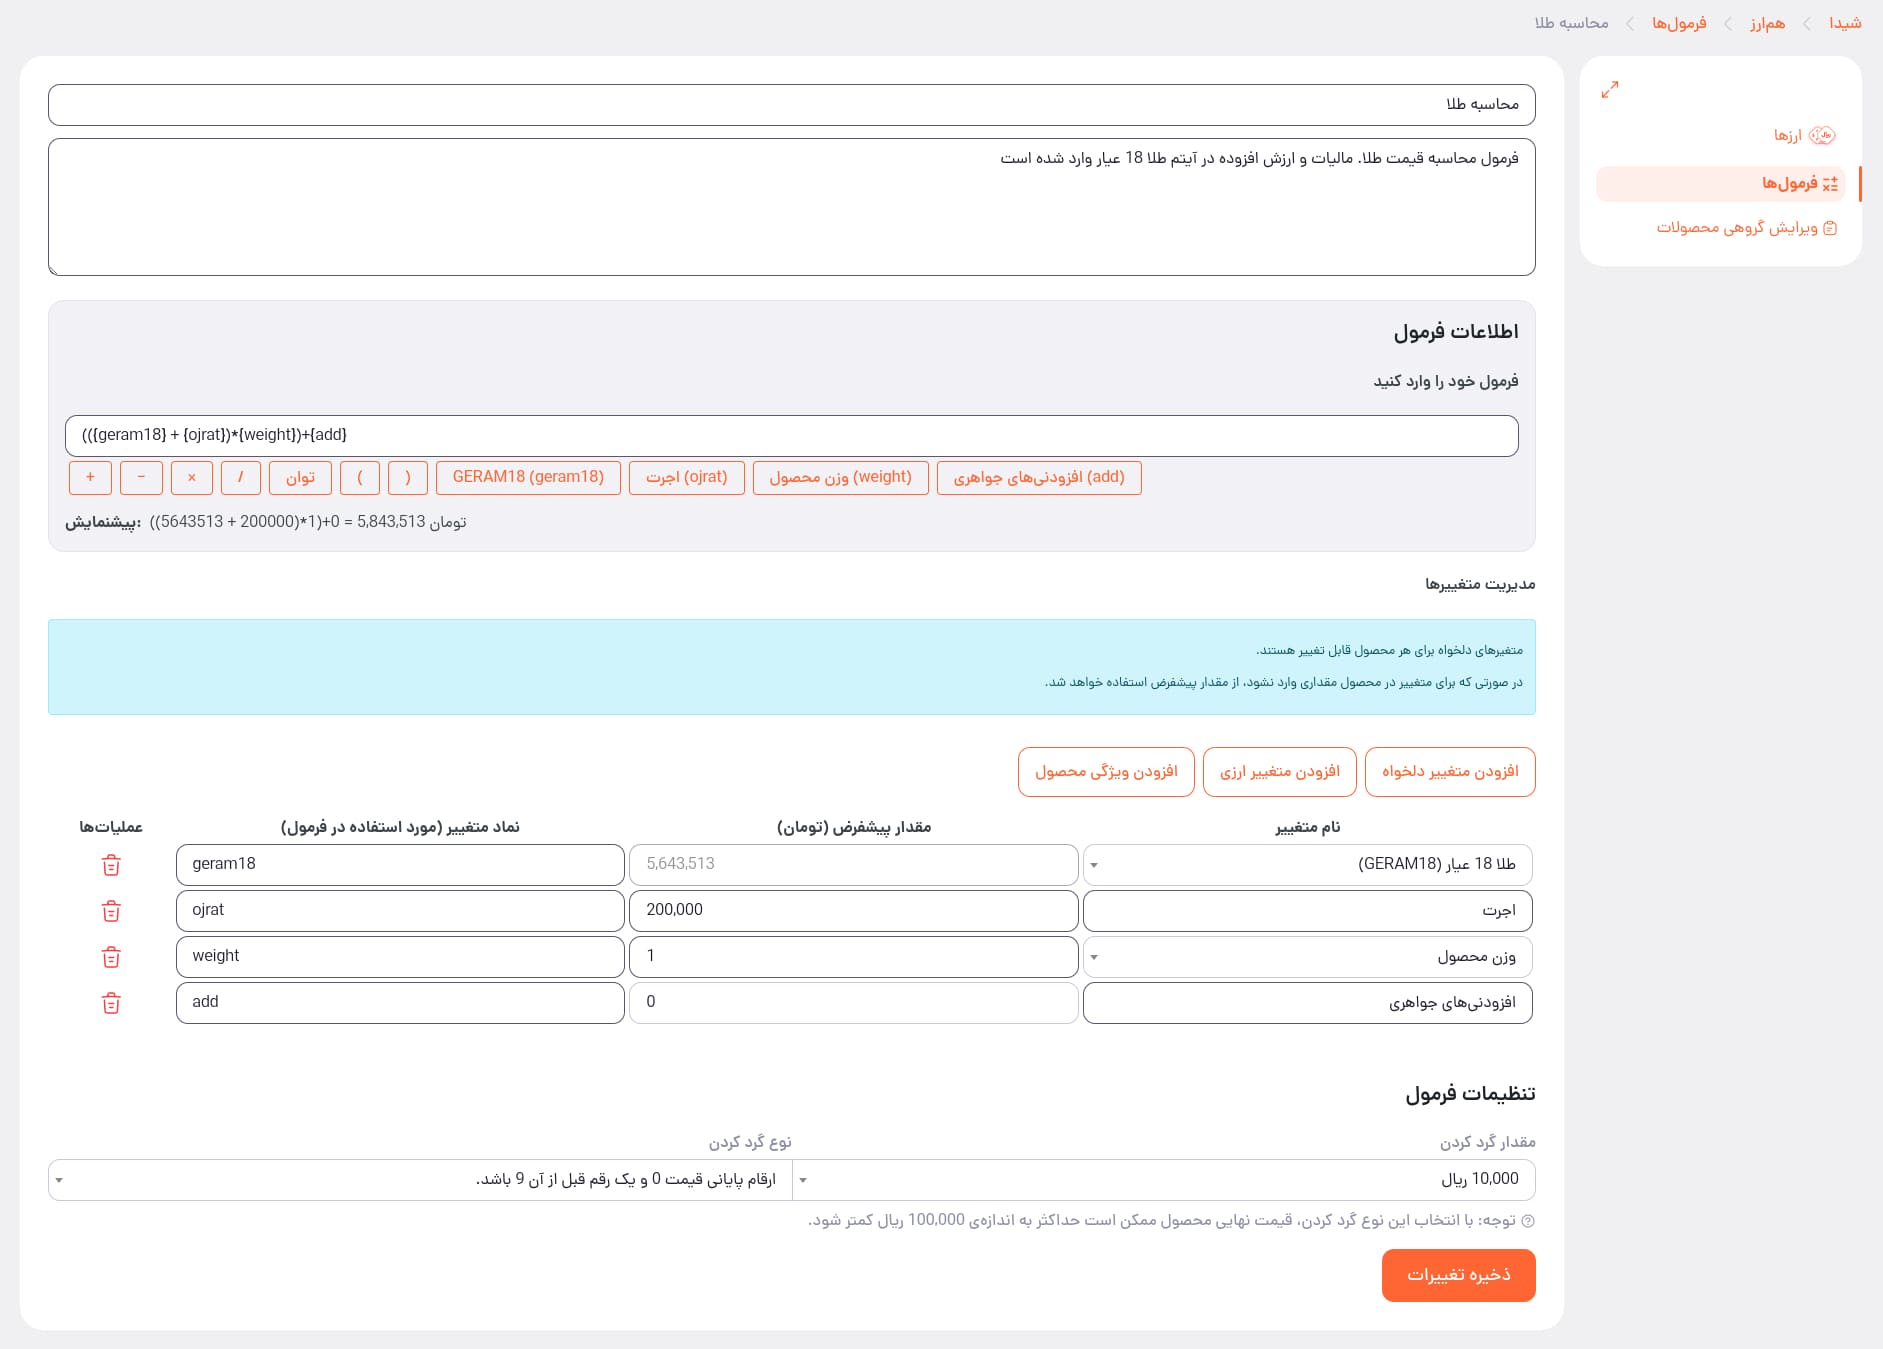Click the اطلاعات فرمول heading

[x=1456, y=332]
